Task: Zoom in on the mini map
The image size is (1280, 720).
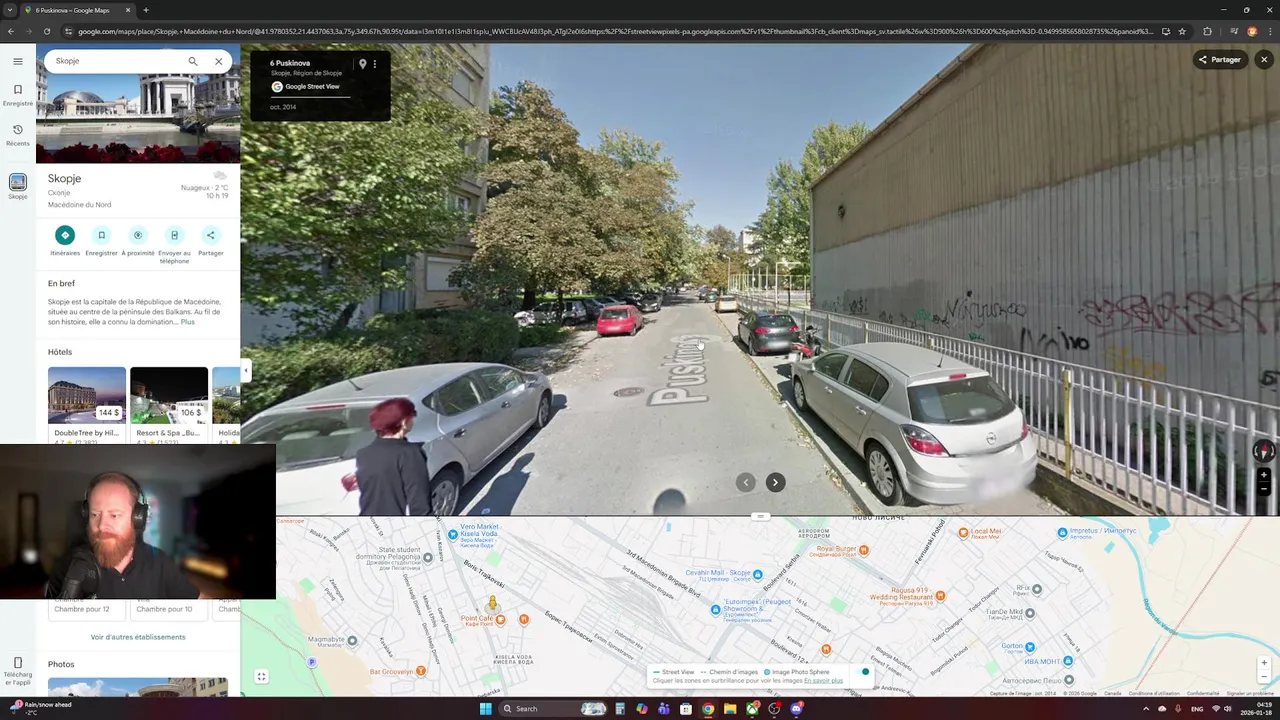Action: pyautogui.click(x=1264, y=663)
